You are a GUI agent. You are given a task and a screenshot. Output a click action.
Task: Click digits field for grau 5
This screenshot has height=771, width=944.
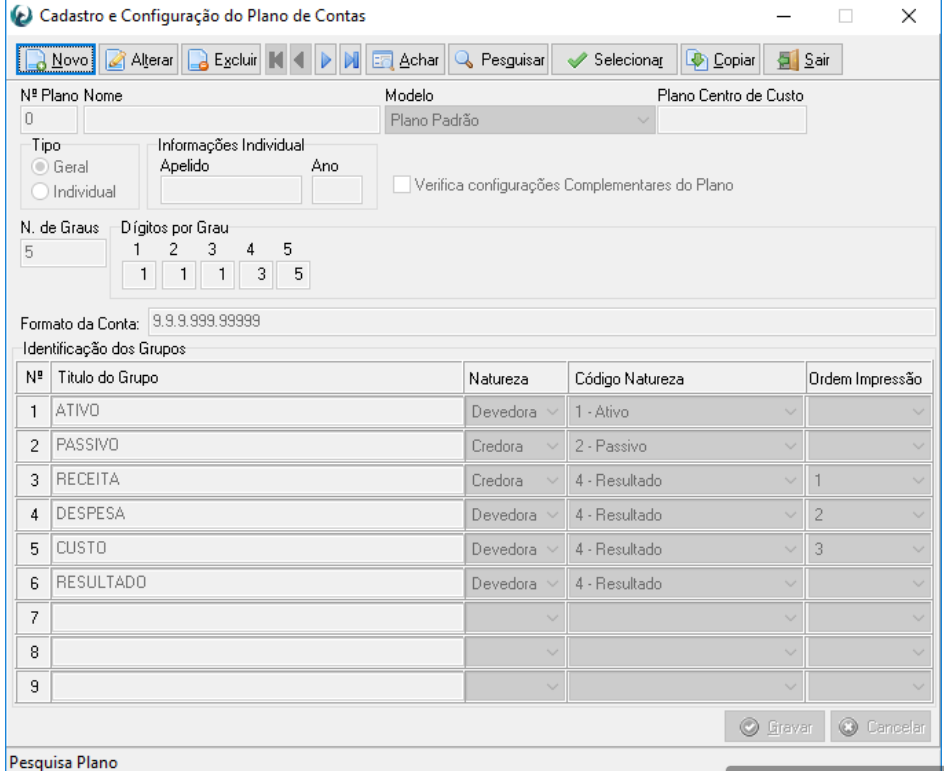coord(293,274)
